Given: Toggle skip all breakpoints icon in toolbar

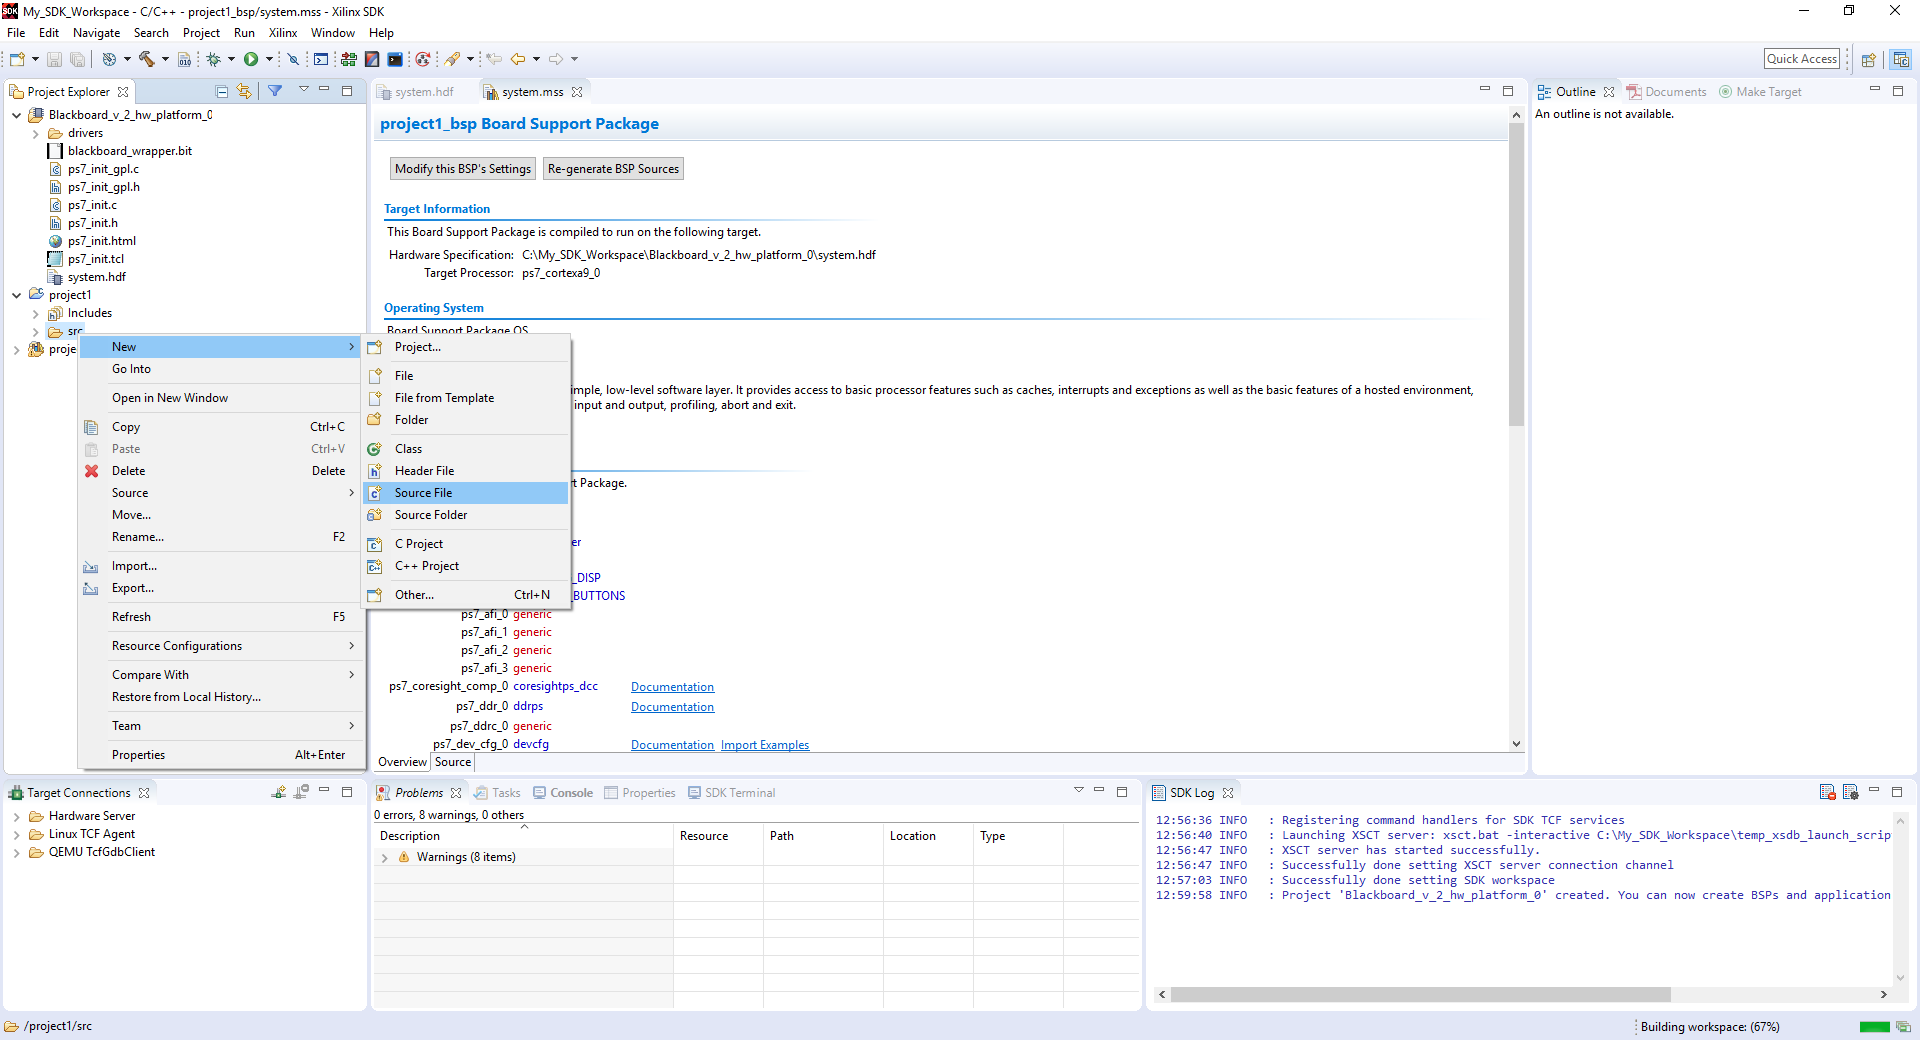Looking at the screenshot, I should [293, 59].
